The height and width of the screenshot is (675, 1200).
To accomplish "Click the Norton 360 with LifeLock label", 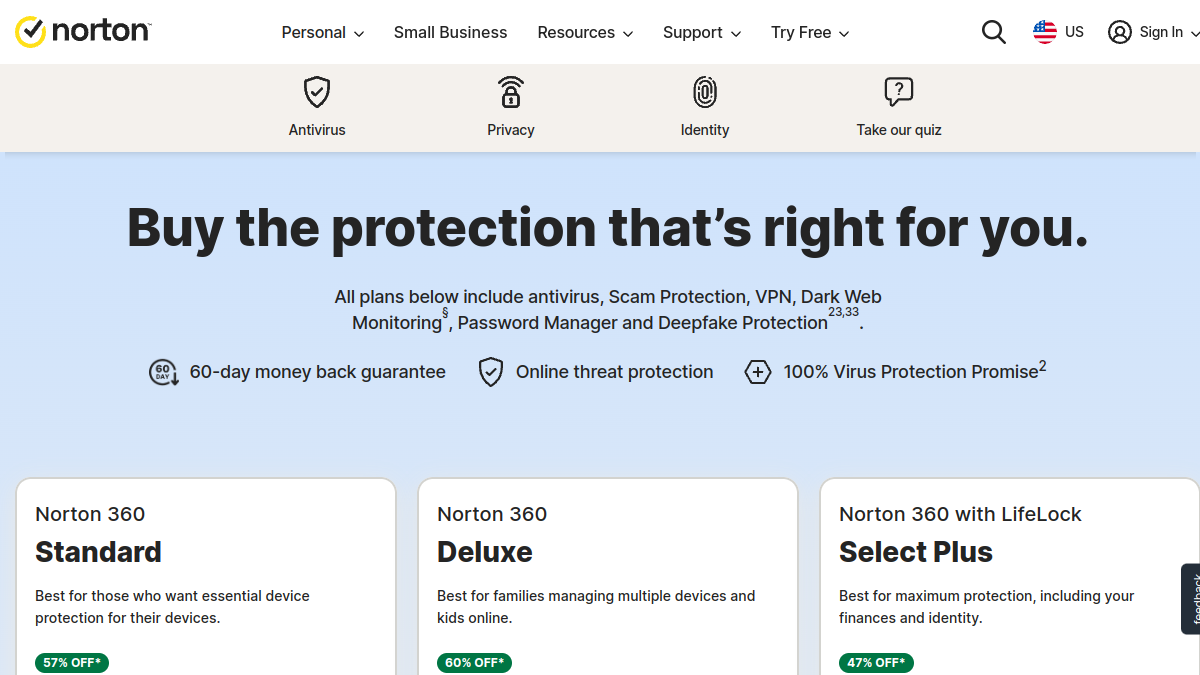I will tap(960, 514).
